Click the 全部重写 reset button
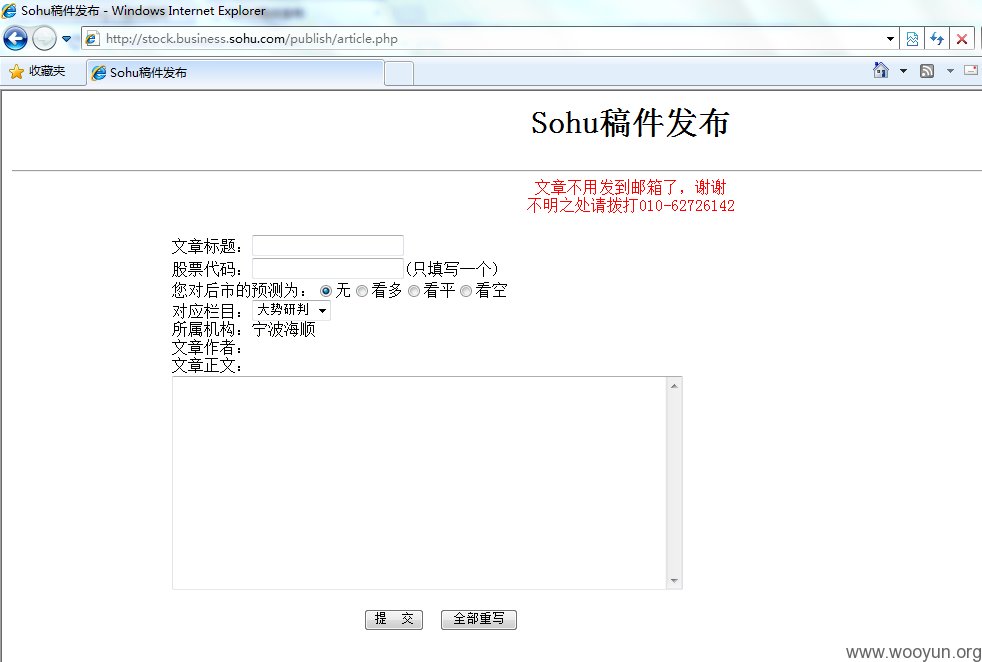Screen dimensions: 982x662 coord(478,619)
